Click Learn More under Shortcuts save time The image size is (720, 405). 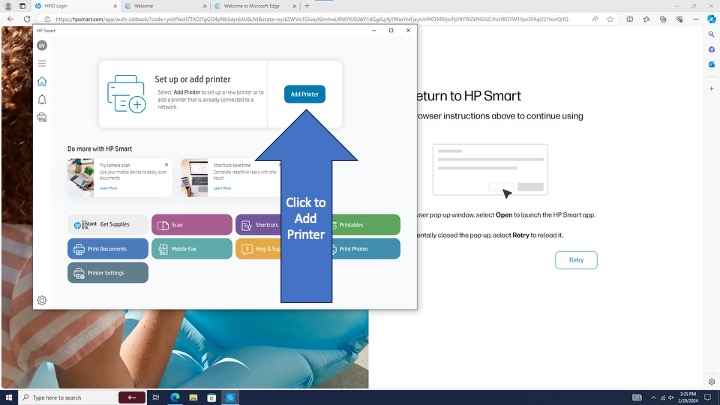pos(222,188)
